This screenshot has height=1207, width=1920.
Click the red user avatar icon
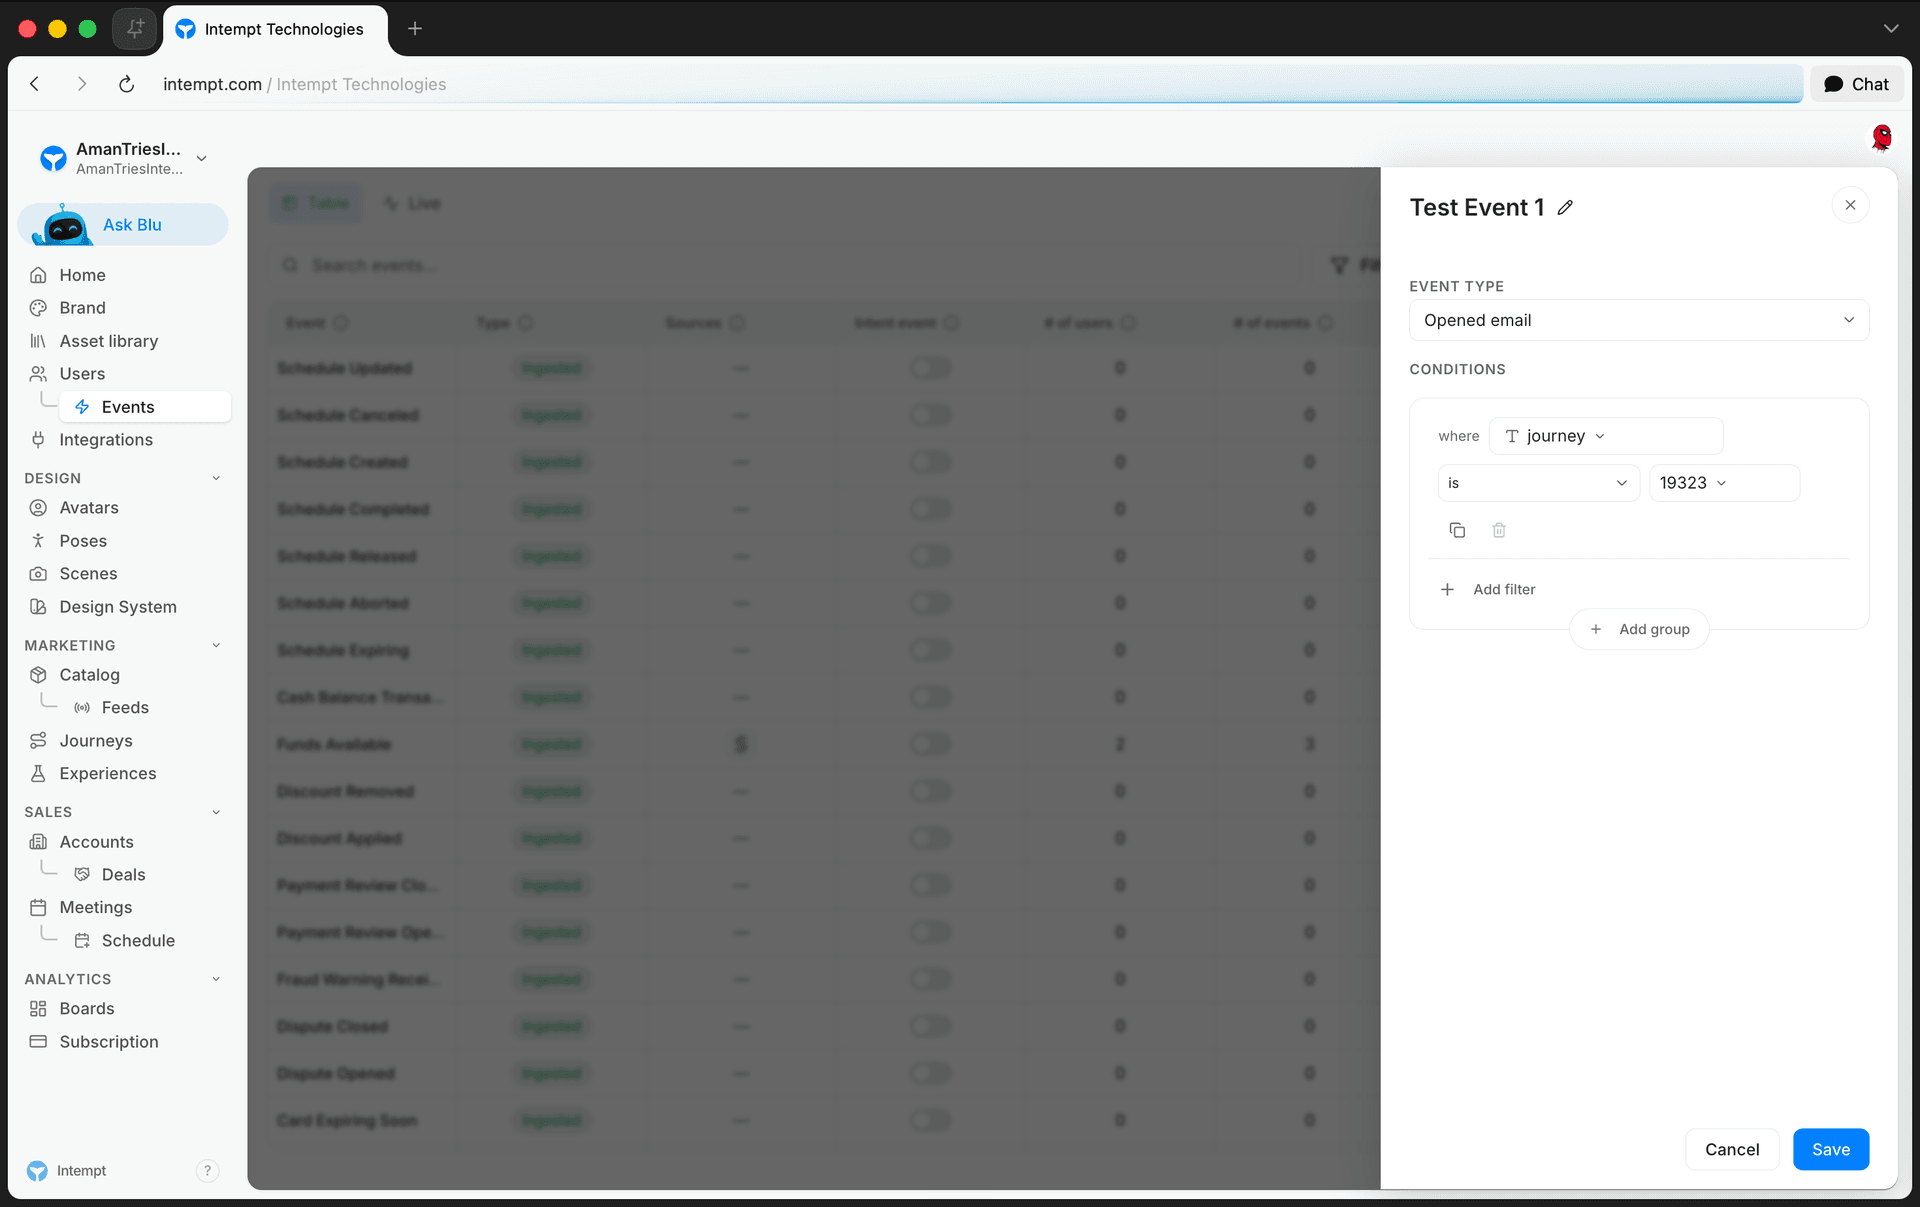[1881, 137]
